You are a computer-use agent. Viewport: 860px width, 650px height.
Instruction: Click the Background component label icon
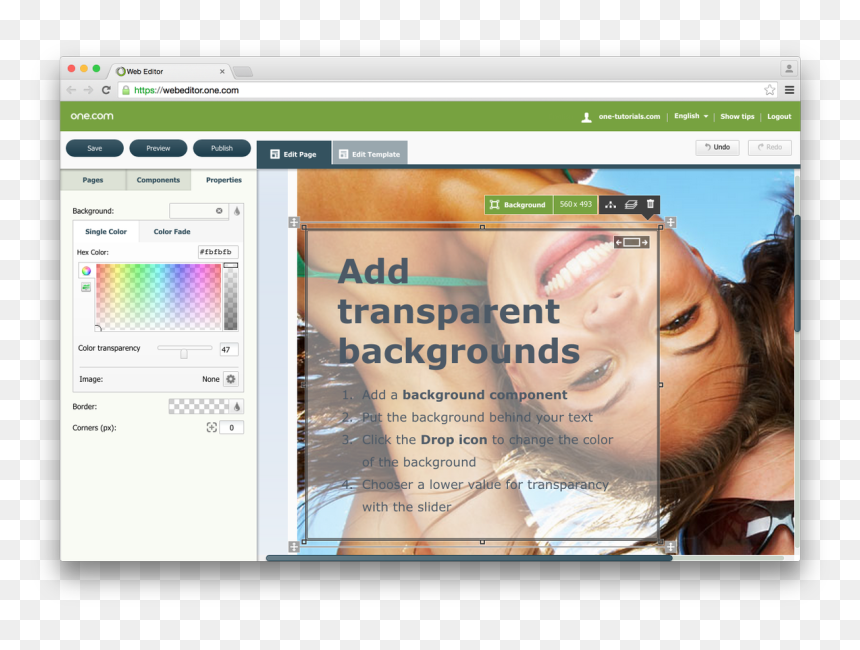coord(494,205)
